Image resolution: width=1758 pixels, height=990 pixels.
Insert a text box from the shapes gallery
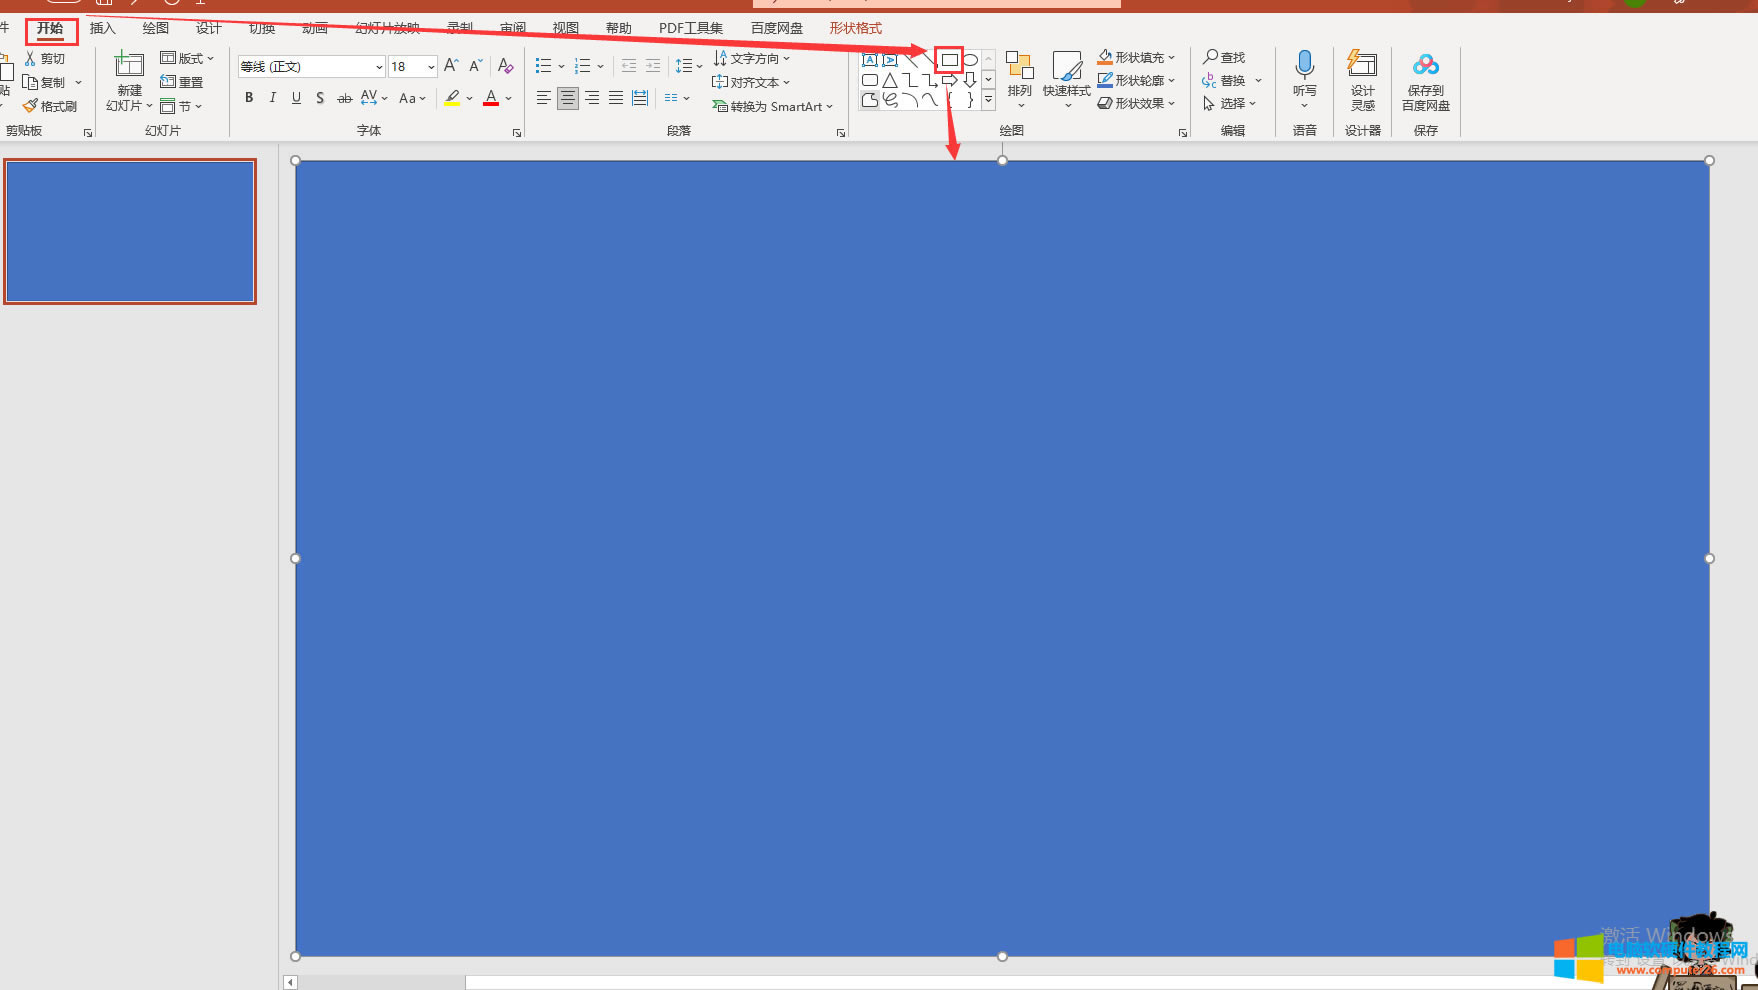click(870, 60)
